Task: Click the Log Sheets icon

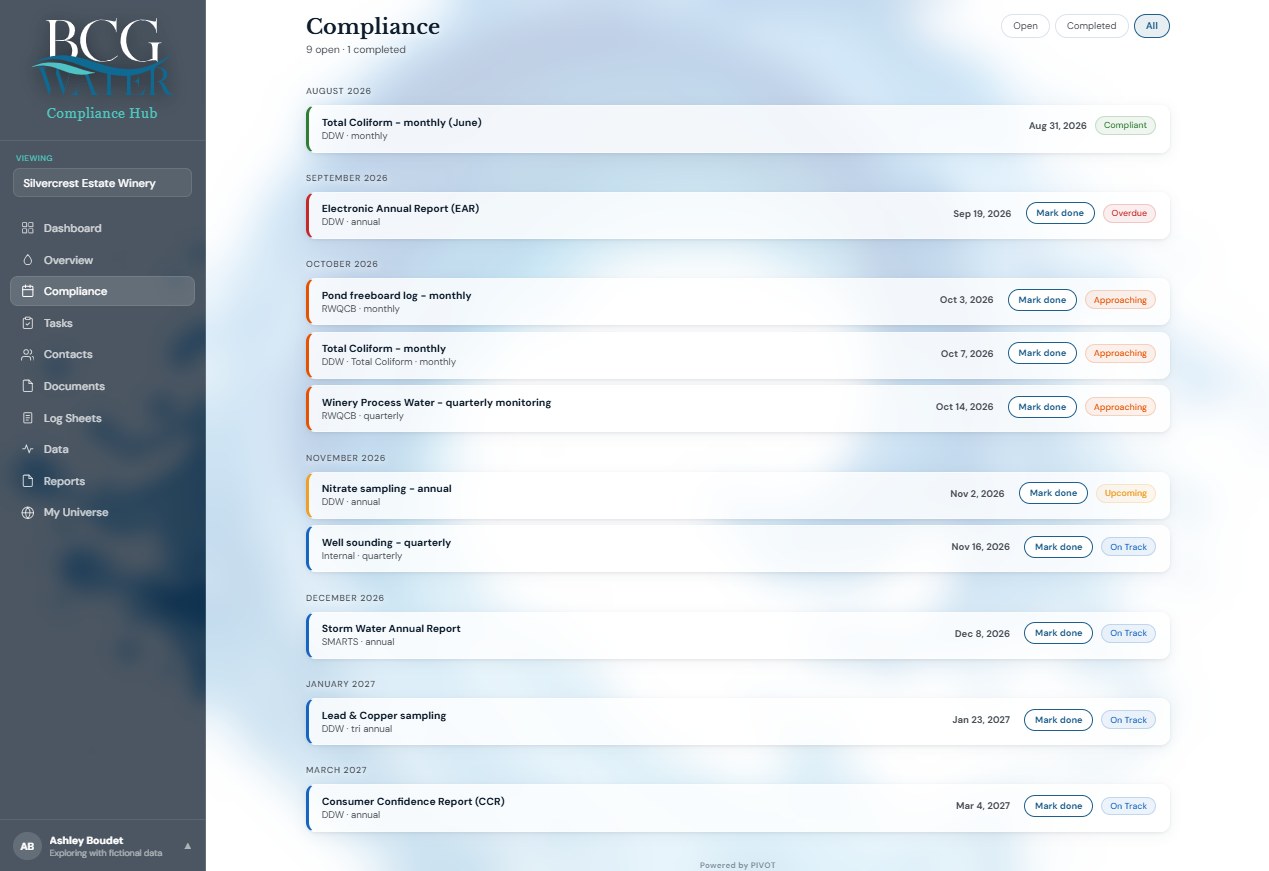Action: tap(28, 418)
